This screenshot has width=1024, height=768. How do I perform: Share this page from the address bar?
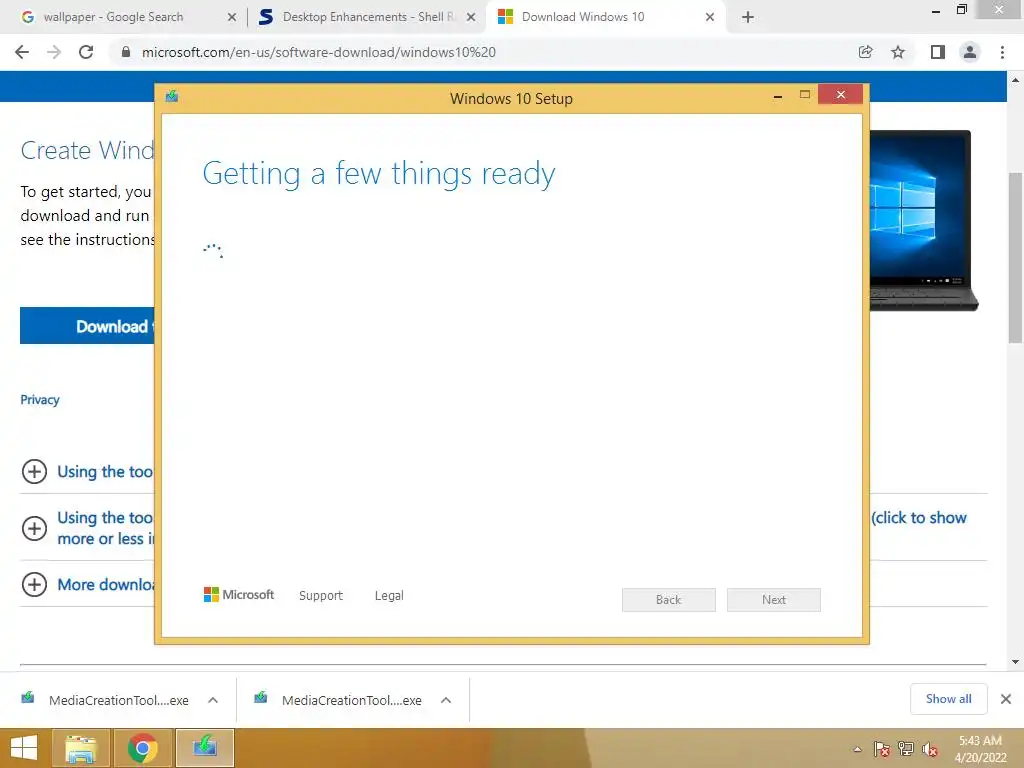coord(865,52)
